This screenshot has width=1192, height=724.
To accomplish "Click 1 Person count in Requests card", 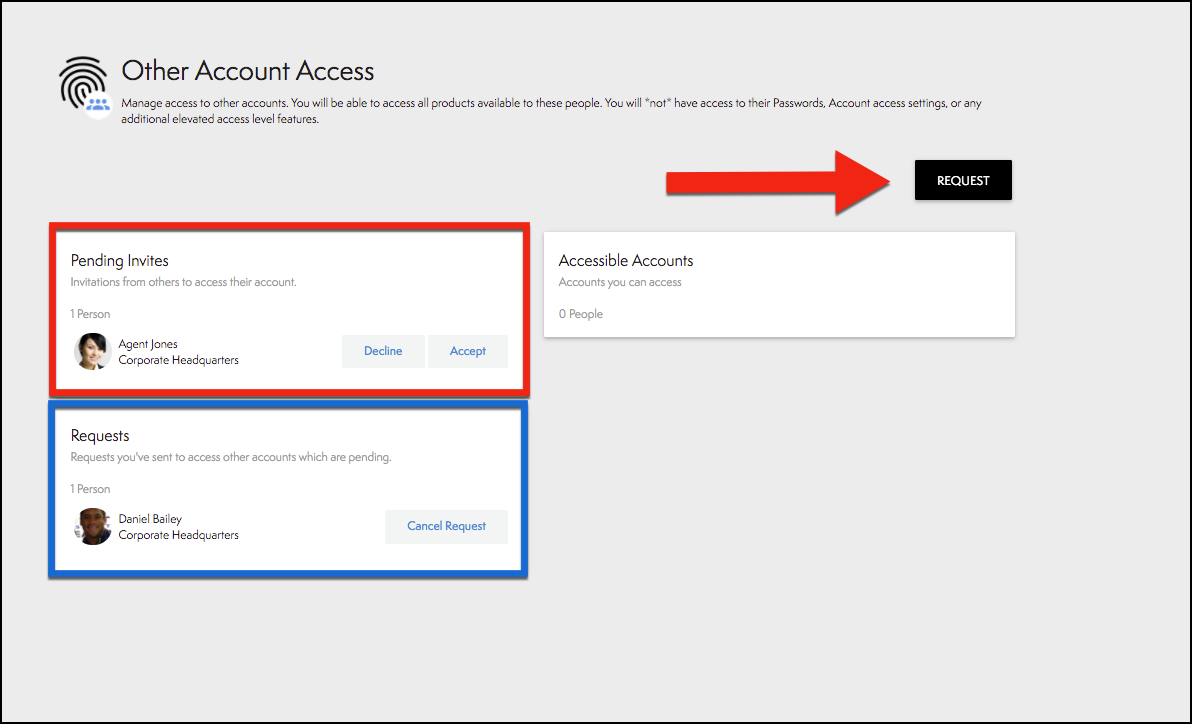I will pyautogui.click(x=90, y=489).
